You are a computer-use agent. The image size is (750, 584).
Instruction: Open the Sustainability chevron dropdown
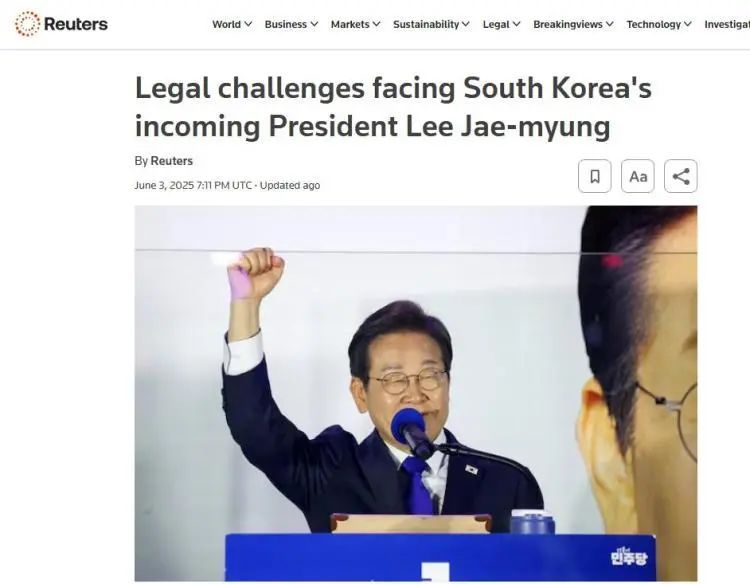[466, 24]
